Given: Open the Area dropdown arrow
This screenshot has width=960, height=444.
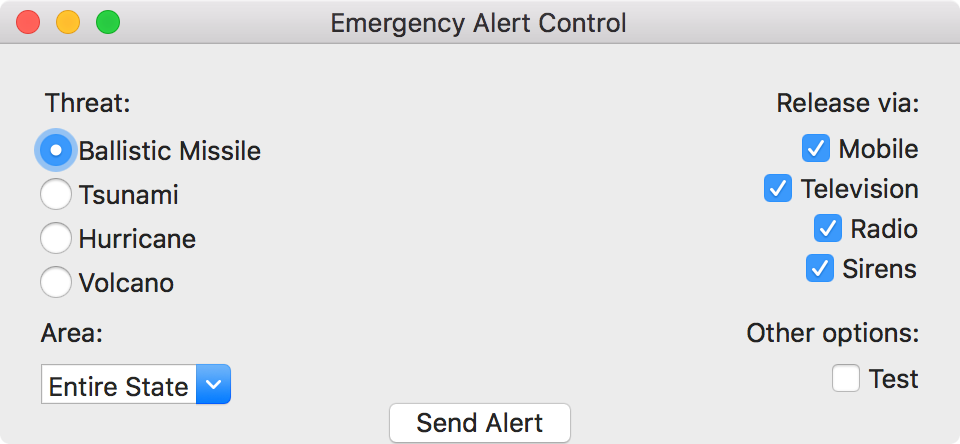Looking at the screenshot, I should pyautogui.click(x=213, y=385).
